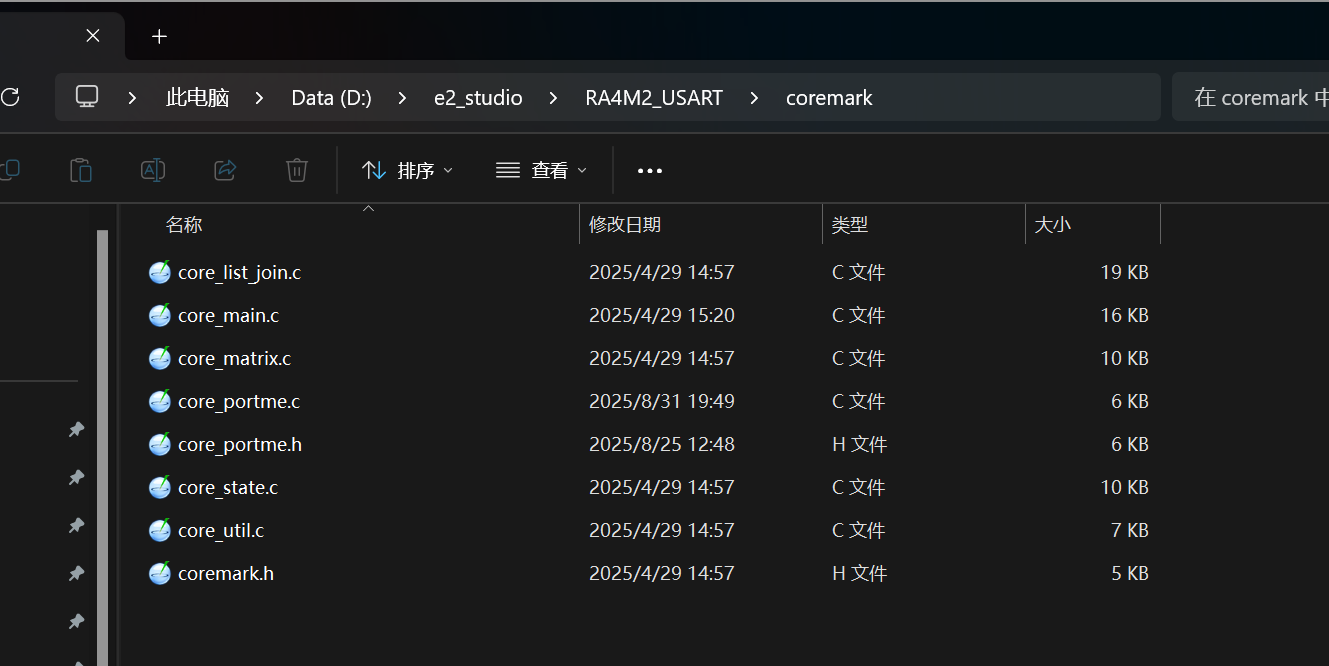
Task: Click the file icon beside core_list_join.c
Action: coord(160,272)
